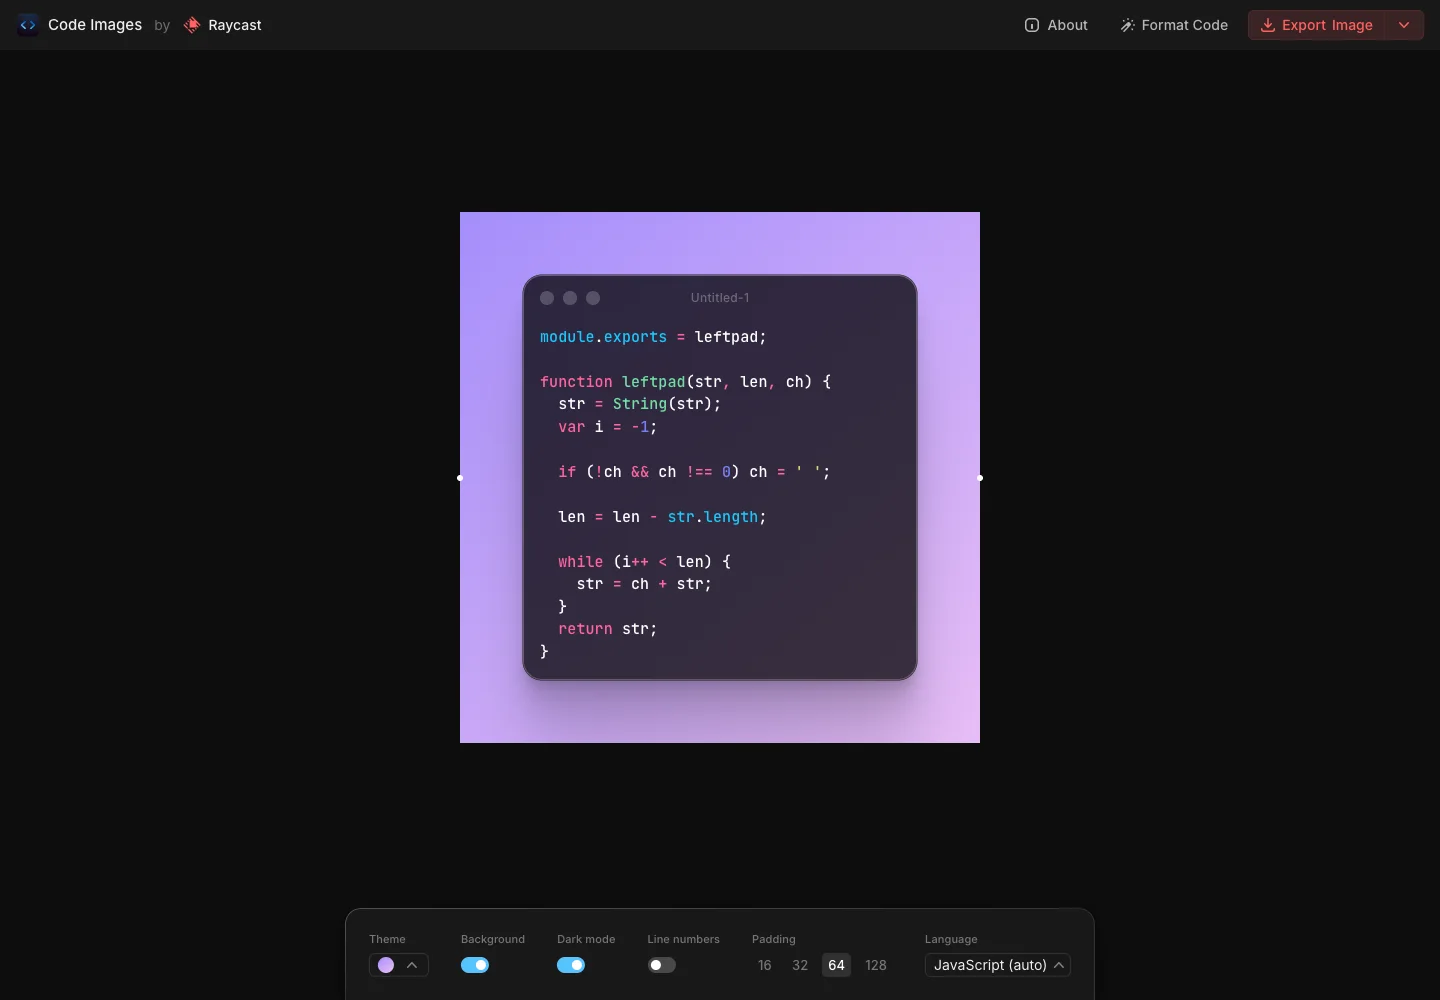Open the JavaScript (auto) language dropdown
Screen dimensions: 1440x1000
pyautogui.click(x=998, y=965)
